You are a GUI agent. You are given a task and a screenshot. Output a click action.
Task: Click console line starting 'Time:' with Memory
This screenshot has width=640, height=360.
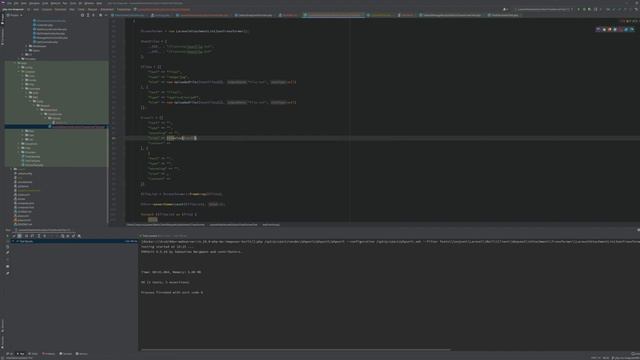coord(171,272)
